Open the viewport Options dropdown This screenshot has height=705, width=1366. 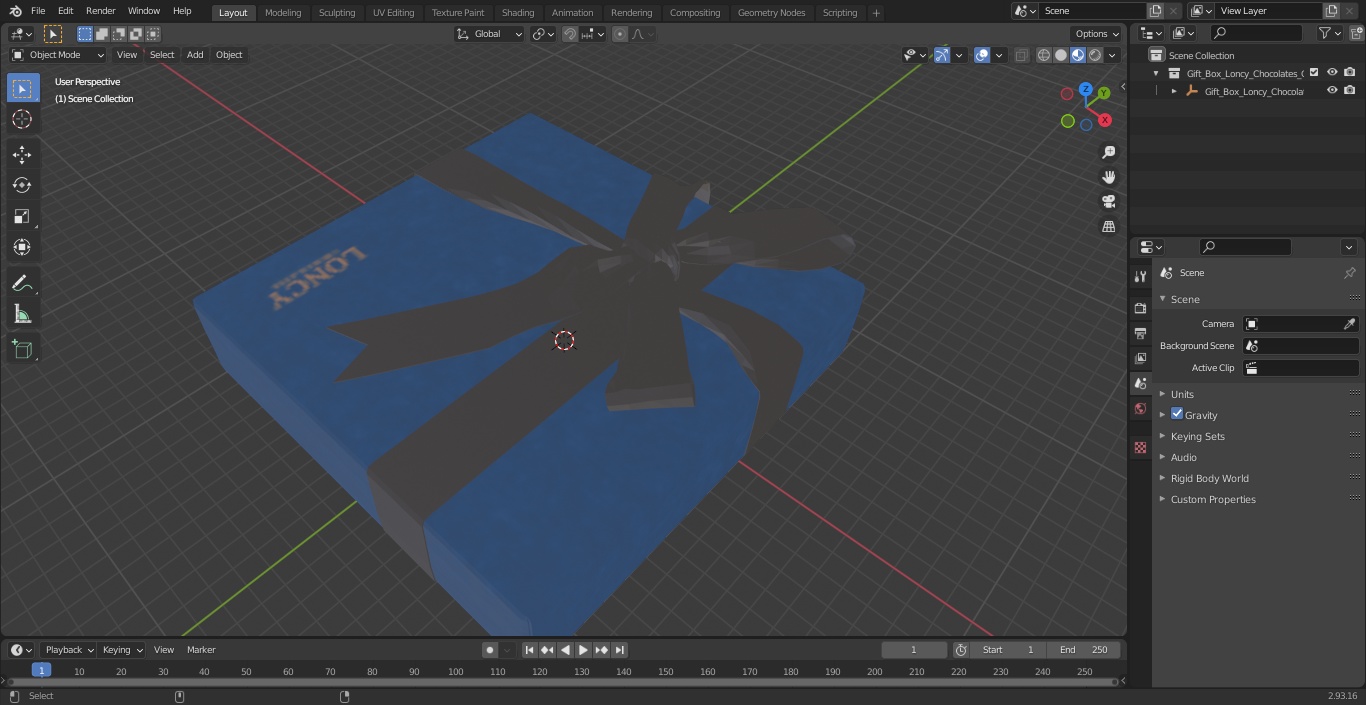coord(1097,34)
